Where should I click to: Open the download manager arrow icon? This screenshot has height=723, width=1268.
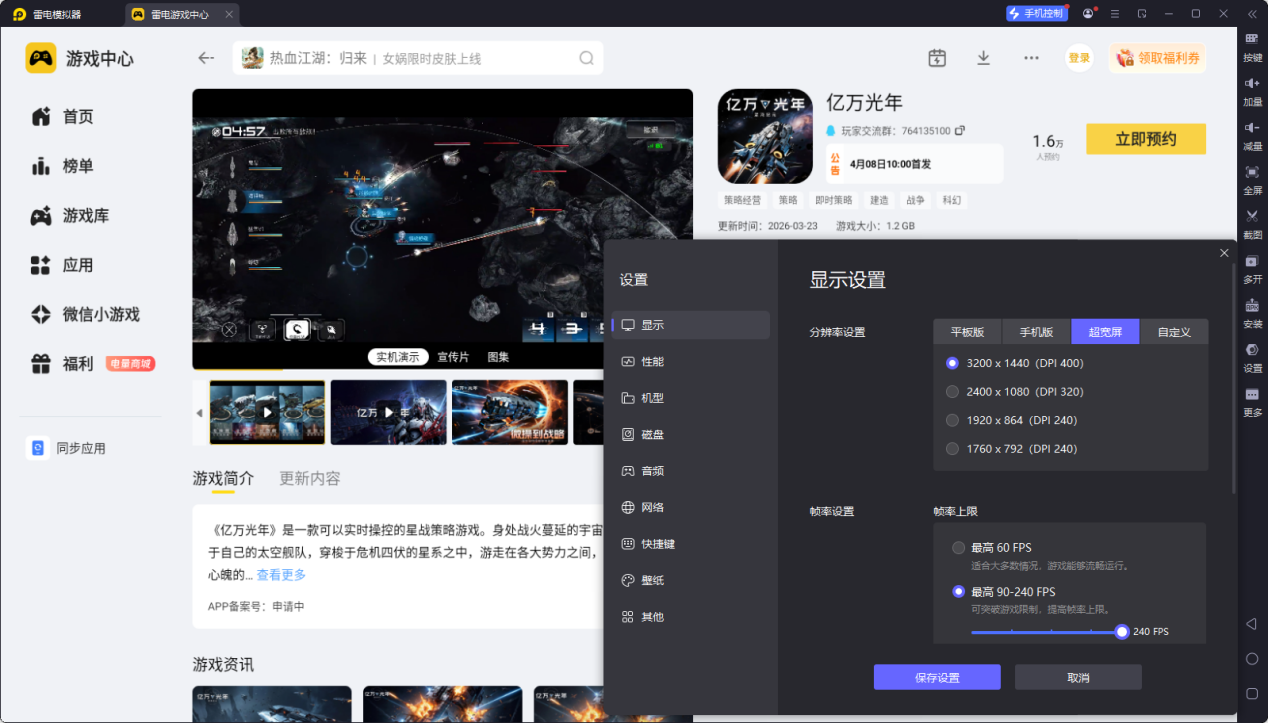tap(983, 58)
